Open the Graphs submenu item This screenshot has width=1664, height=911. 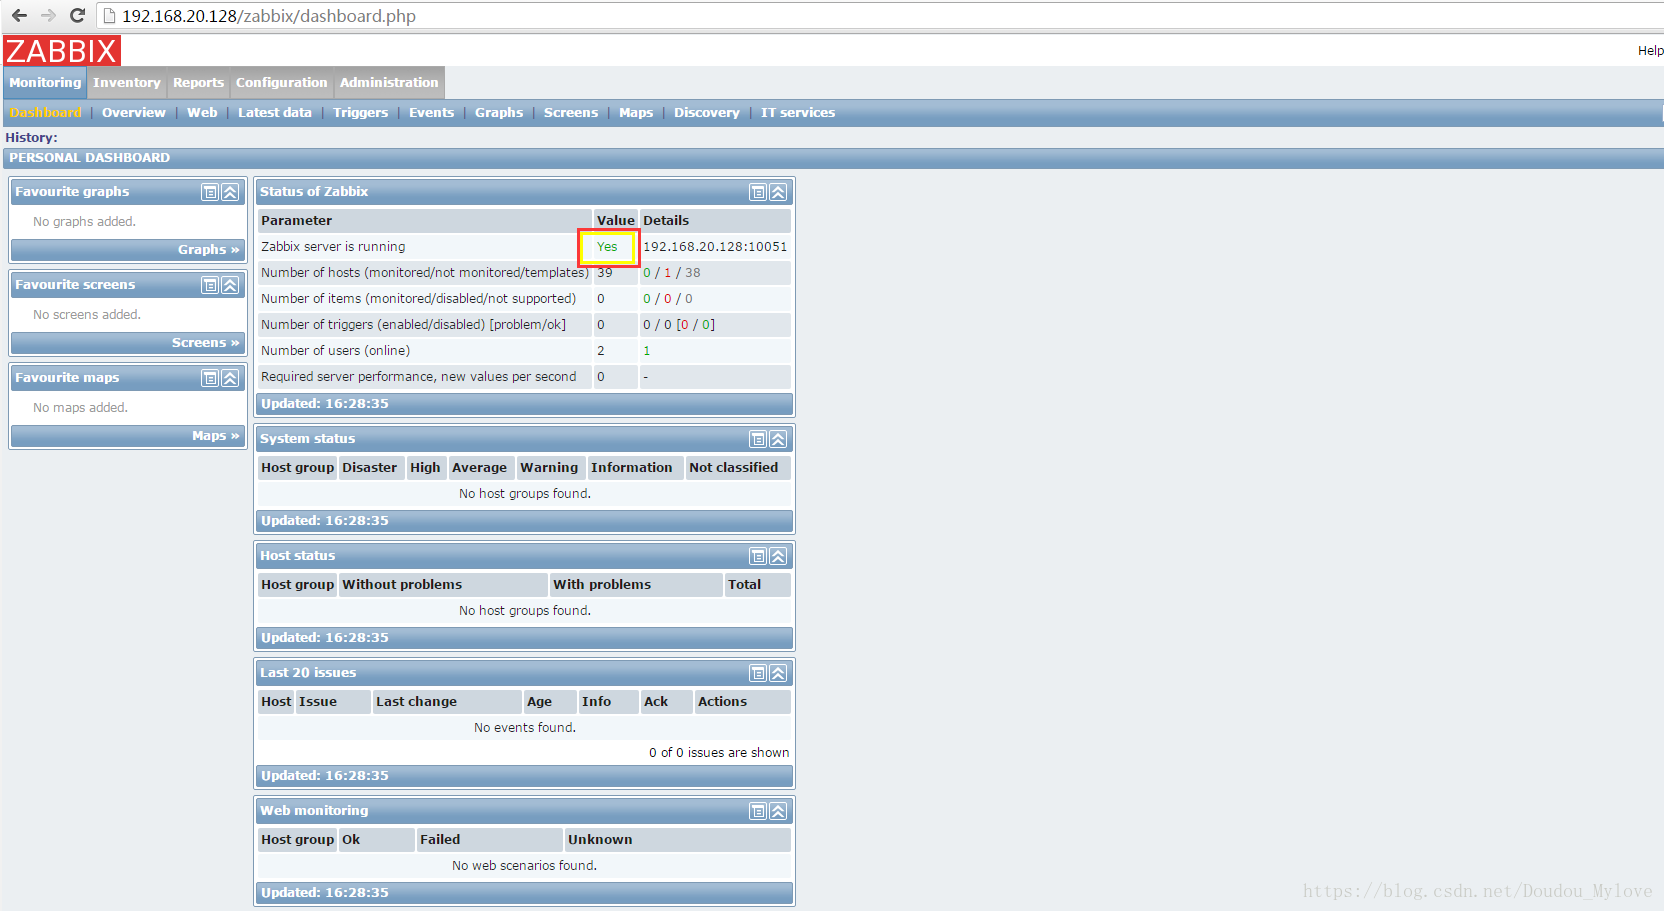tap(499, 113)
